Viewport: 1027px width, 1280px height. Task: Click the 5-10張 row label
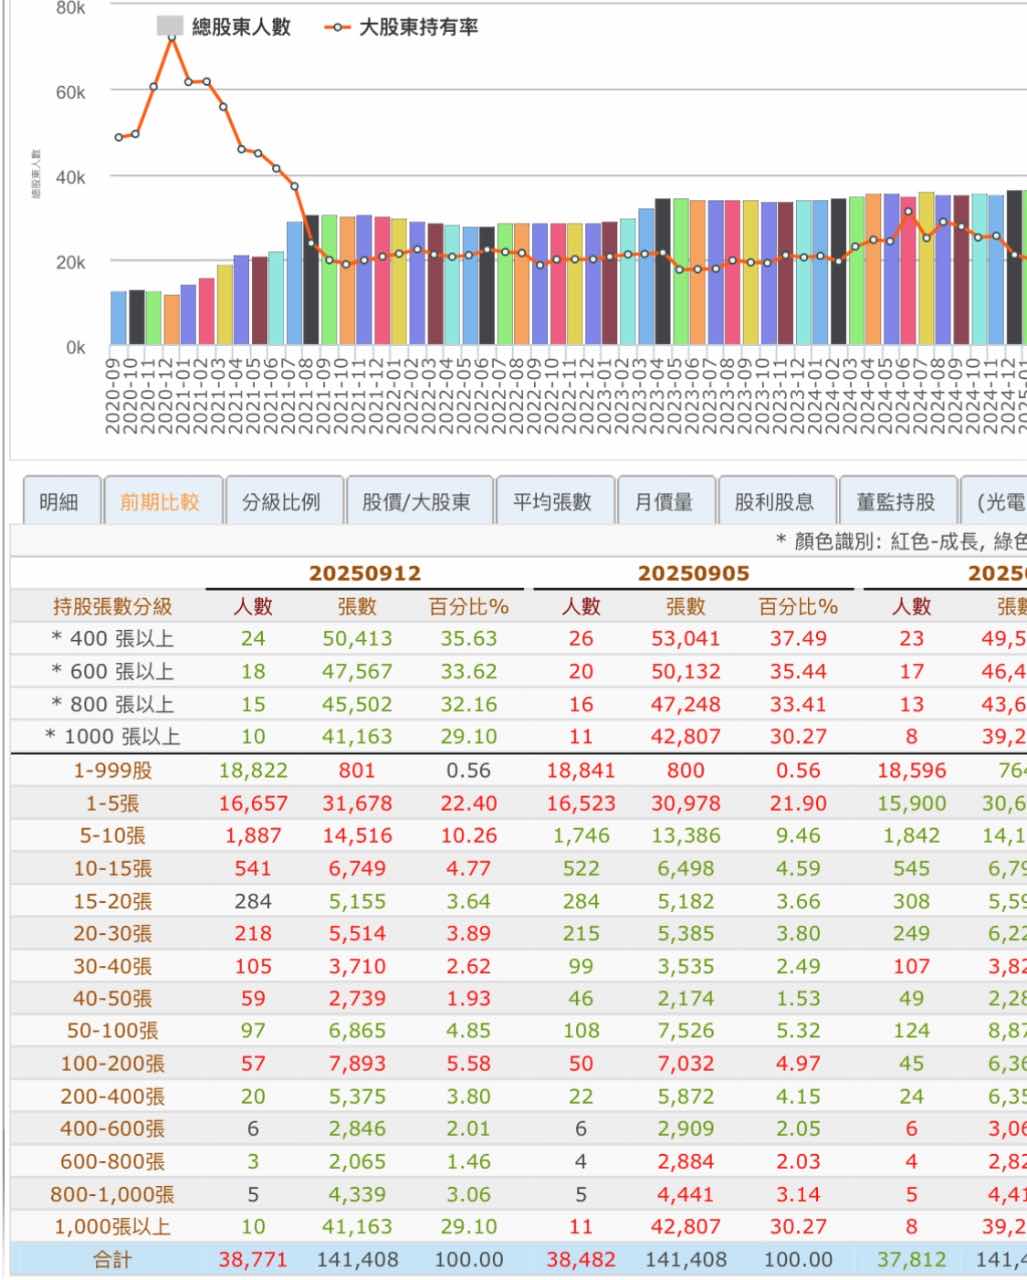[x=113, y=836]
